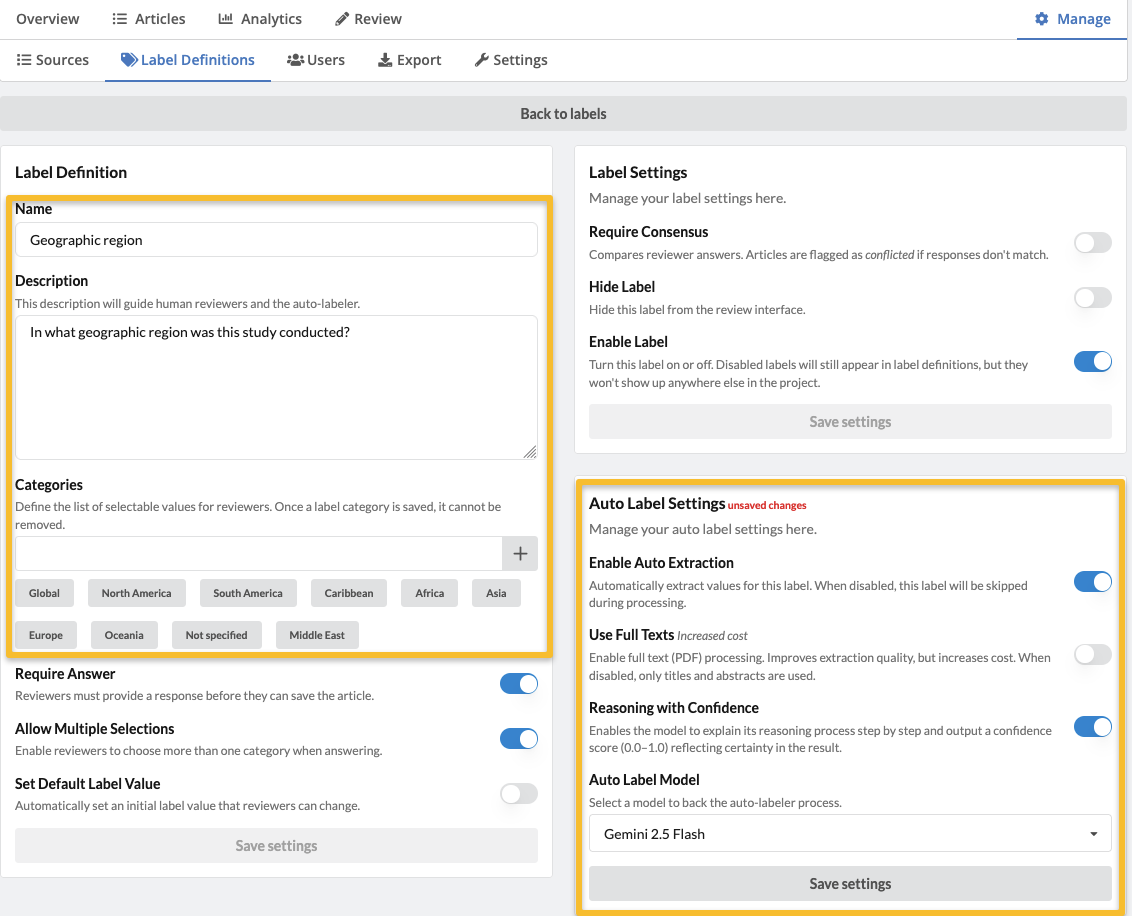Viewport: 1132px width, 916px height.
Task: Click the Manage gear icon
Action: 1042,19
